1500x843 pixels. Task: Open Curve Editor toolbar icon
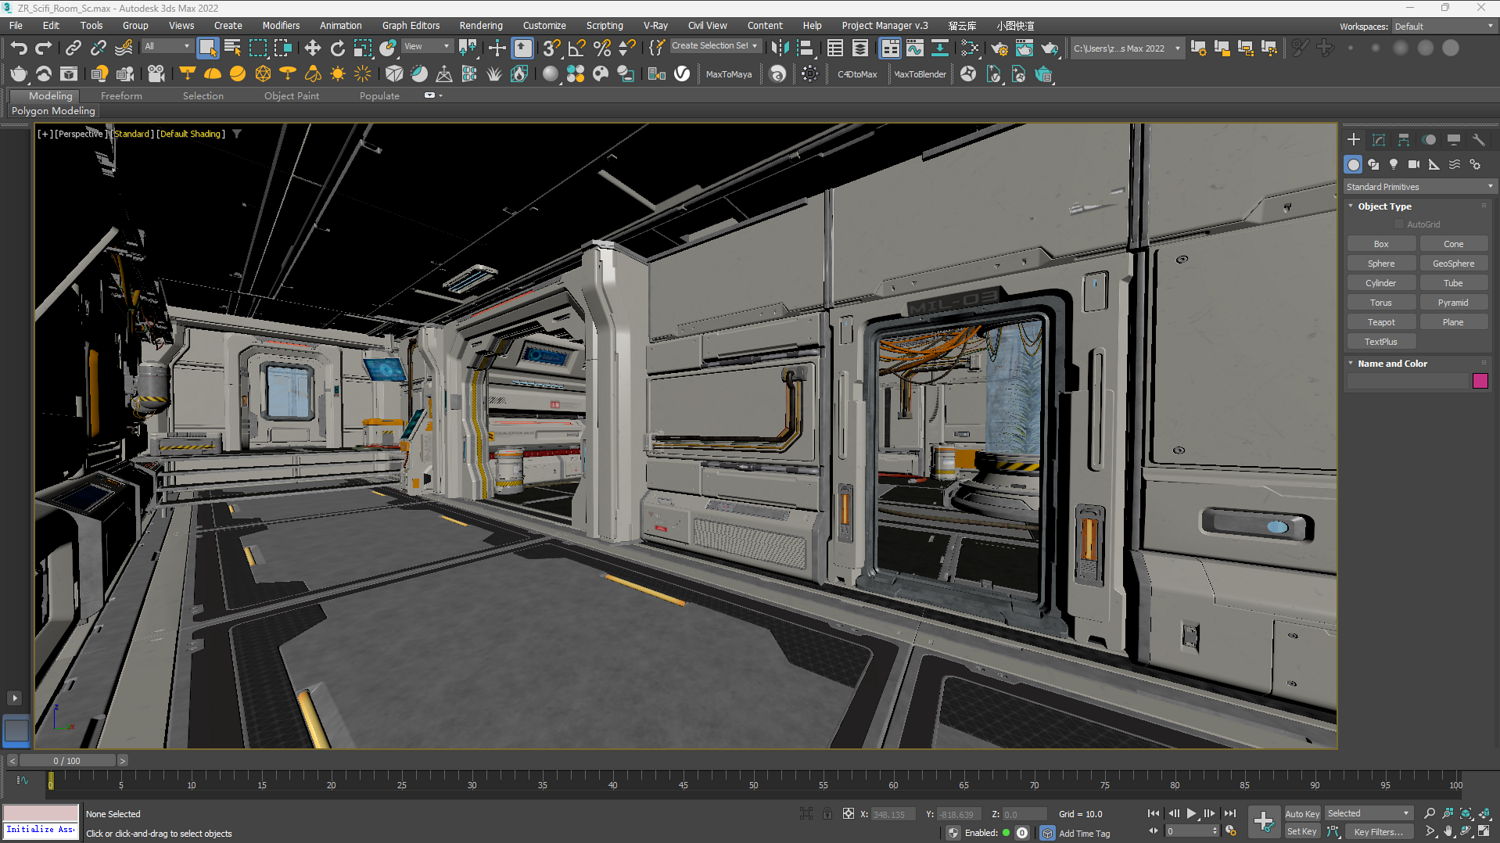pyautogui.click(x=915, y=48)
